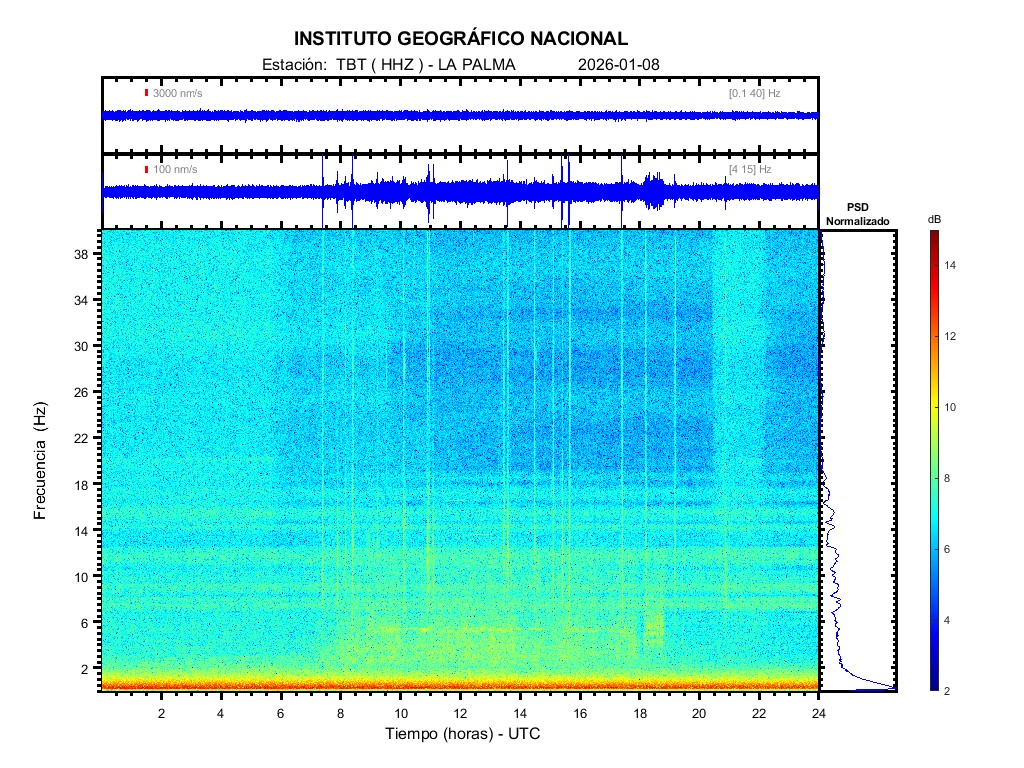Click the top 0.1–40 Hz waveform trace

coord(460,115)
